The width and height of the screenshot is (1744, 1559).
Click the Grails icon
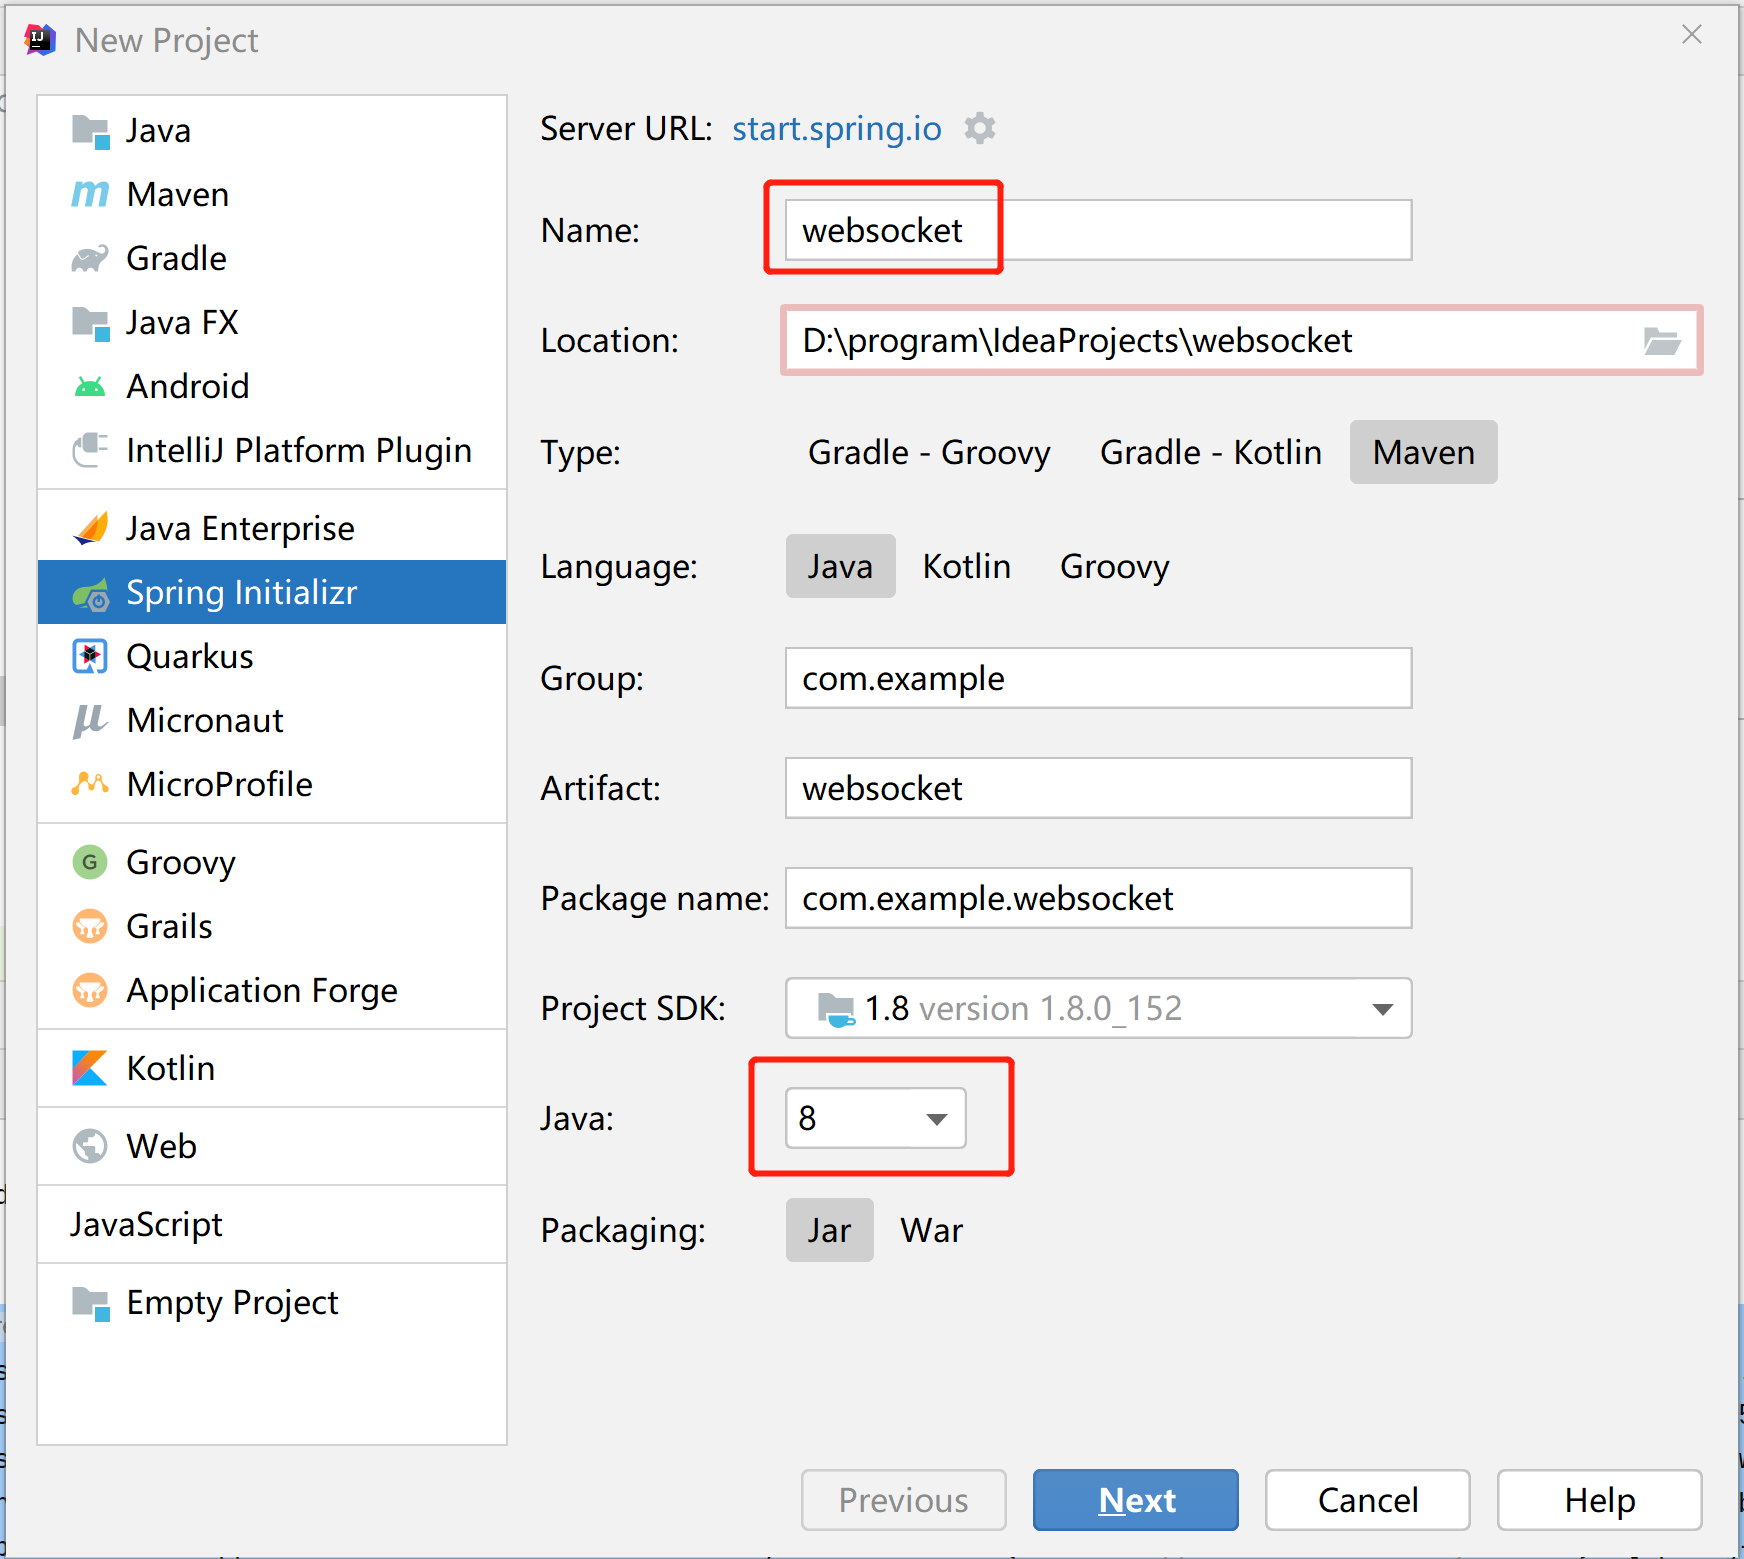(90, 926)
